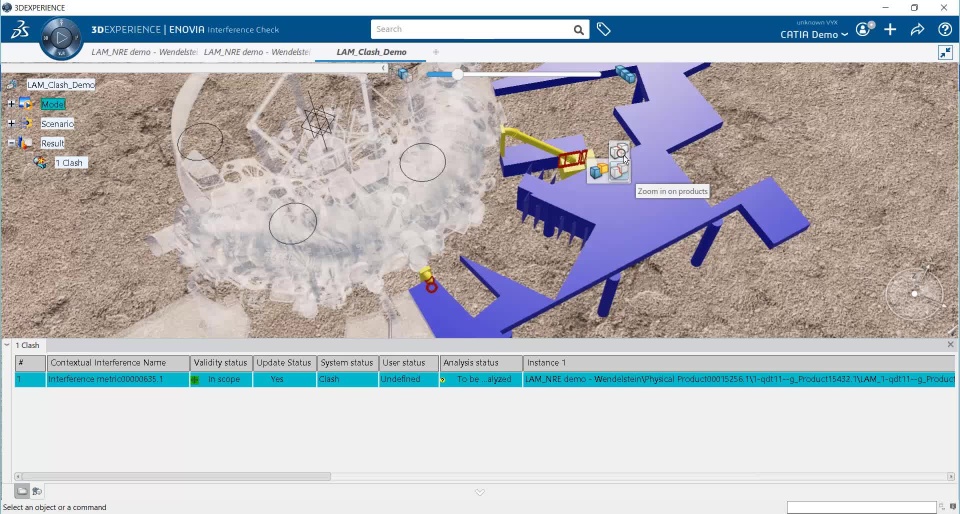Screen dimensions: 960x514
Task: Expand the Model tree node
Action: [x=11, y=104]
